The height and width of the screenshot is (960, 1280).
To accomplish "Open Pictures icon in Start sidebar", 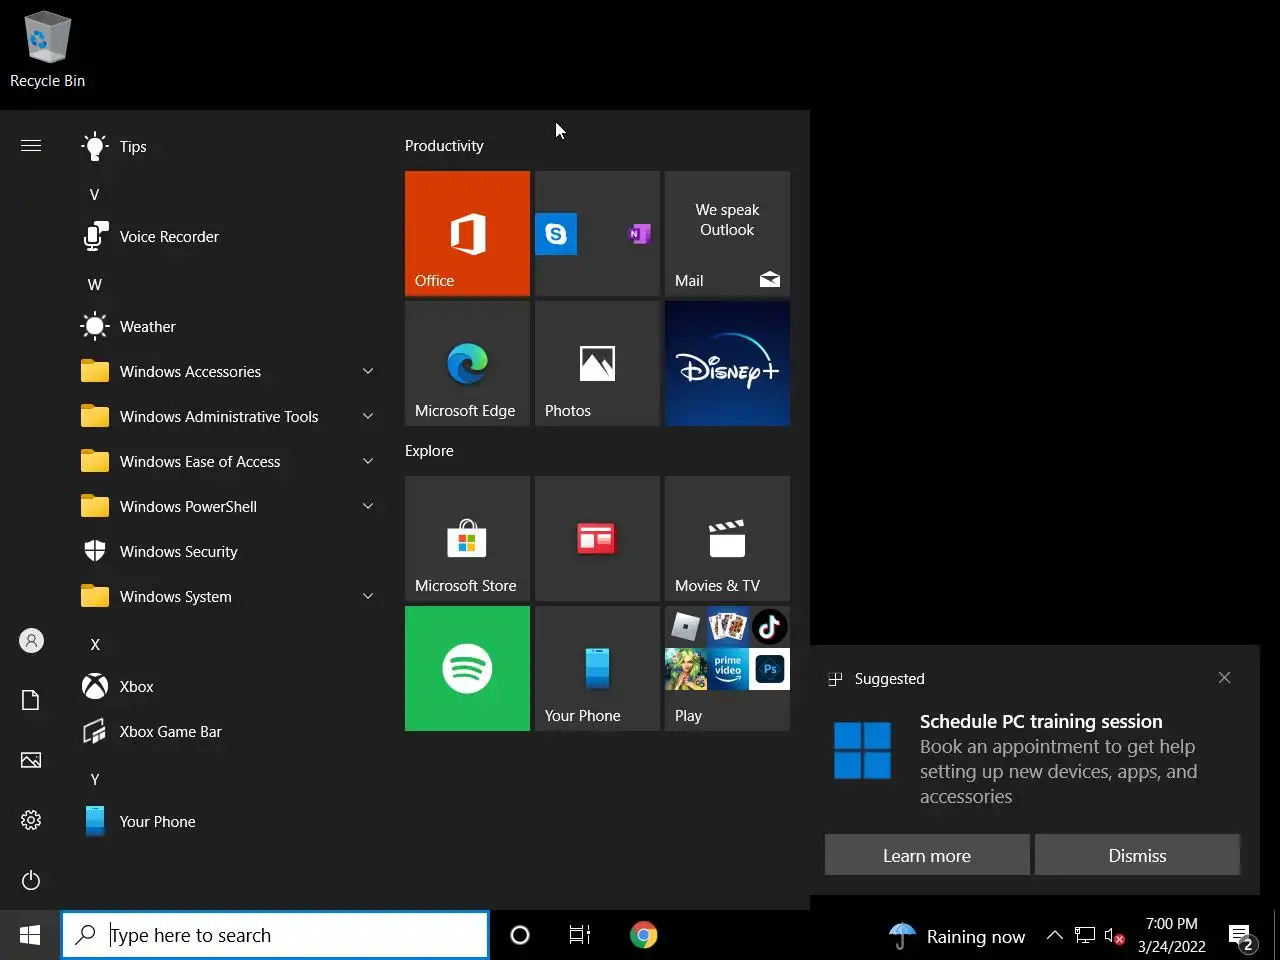I will coord(31,760).
